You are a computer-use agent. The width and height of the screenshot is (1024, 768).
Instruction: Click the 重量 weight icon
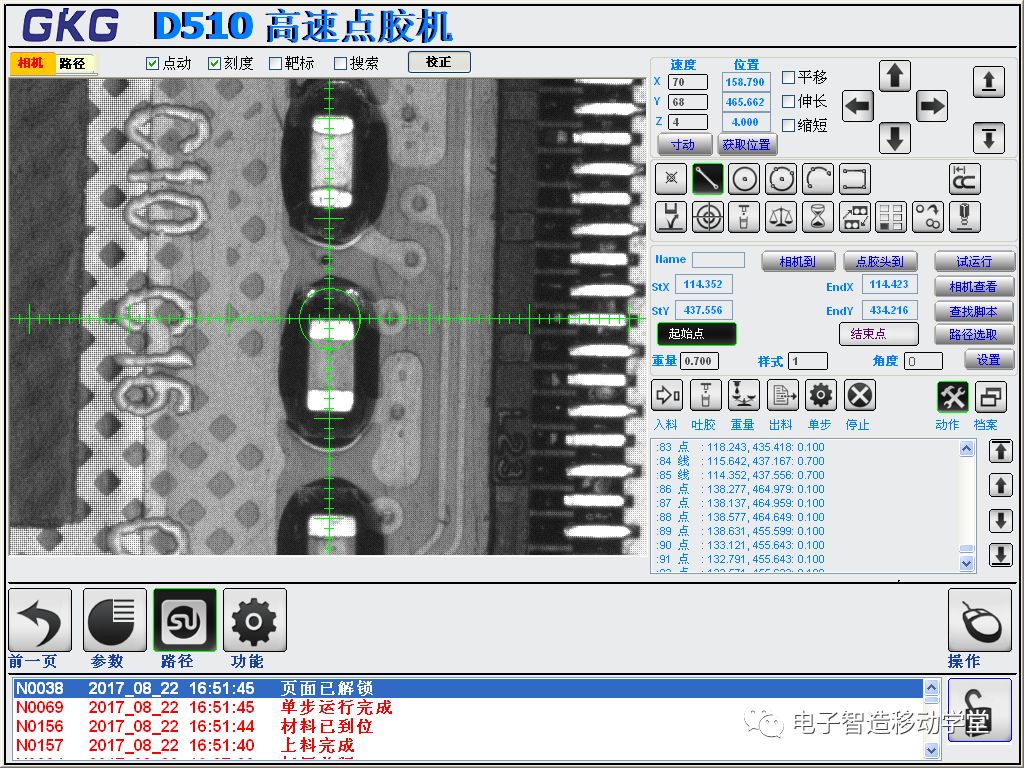point(744,395)
